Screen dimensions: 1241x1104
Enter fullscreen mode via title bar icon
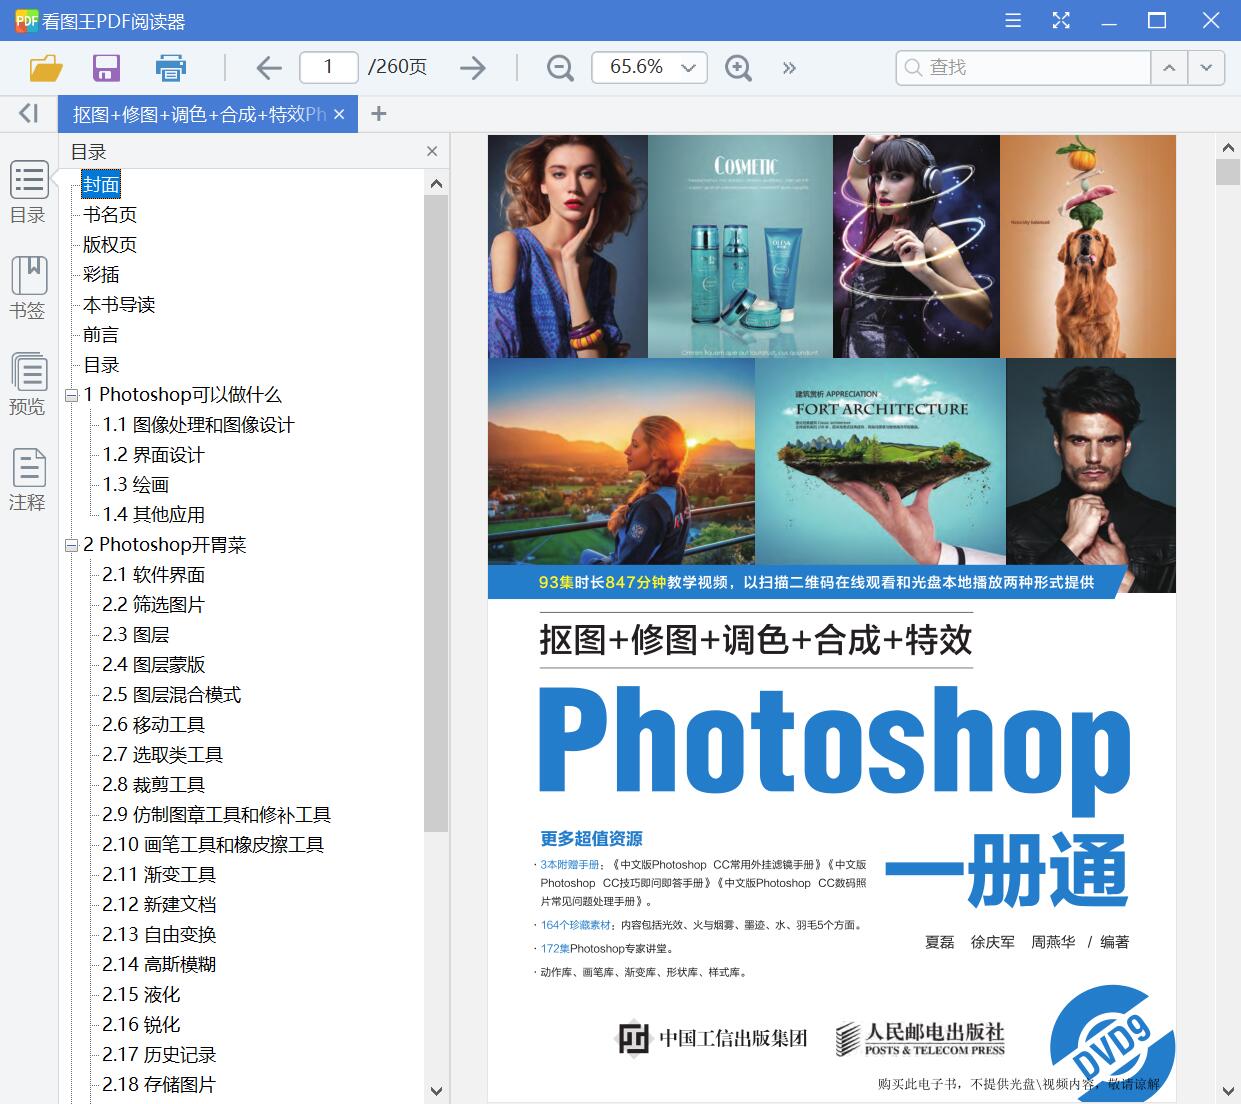click(x=1061, y=21)
